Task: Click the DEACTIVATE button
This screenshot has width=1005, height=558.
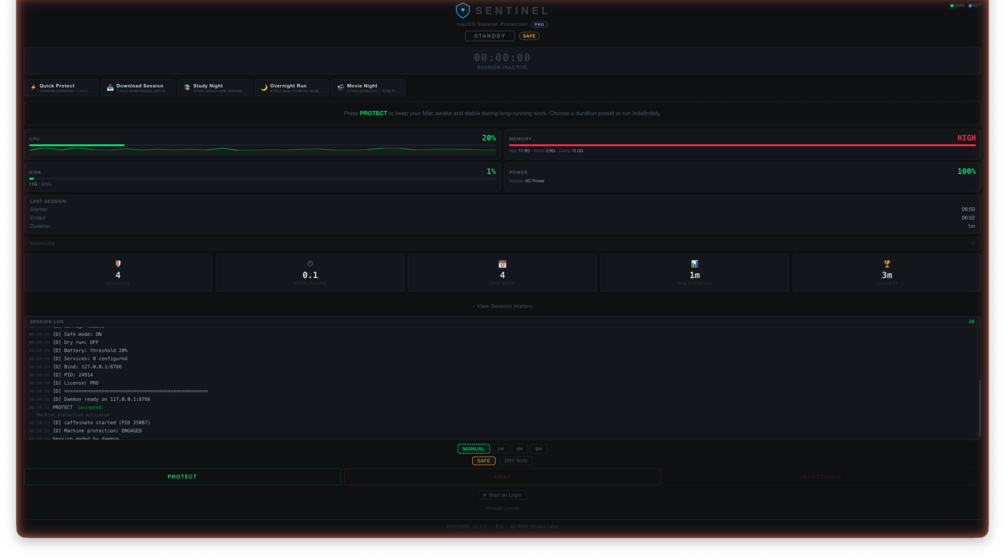Action: tap(822, 477)
